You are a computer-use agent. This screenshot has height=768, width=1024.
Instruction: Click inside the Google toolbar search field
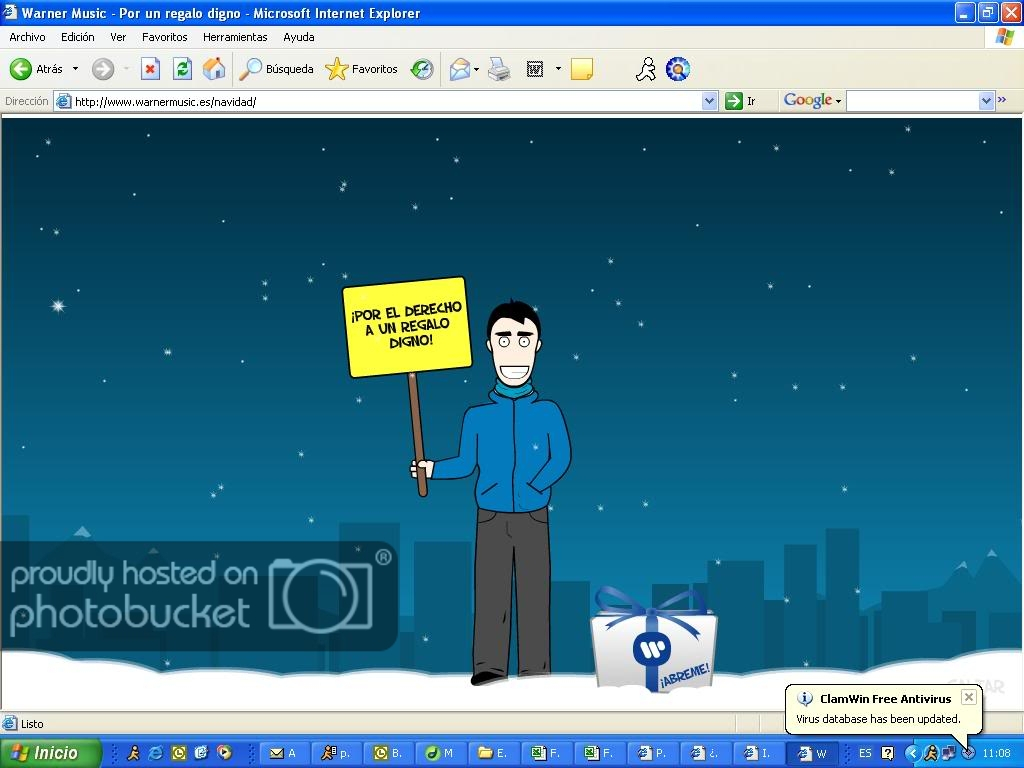[x=912, y=101]
